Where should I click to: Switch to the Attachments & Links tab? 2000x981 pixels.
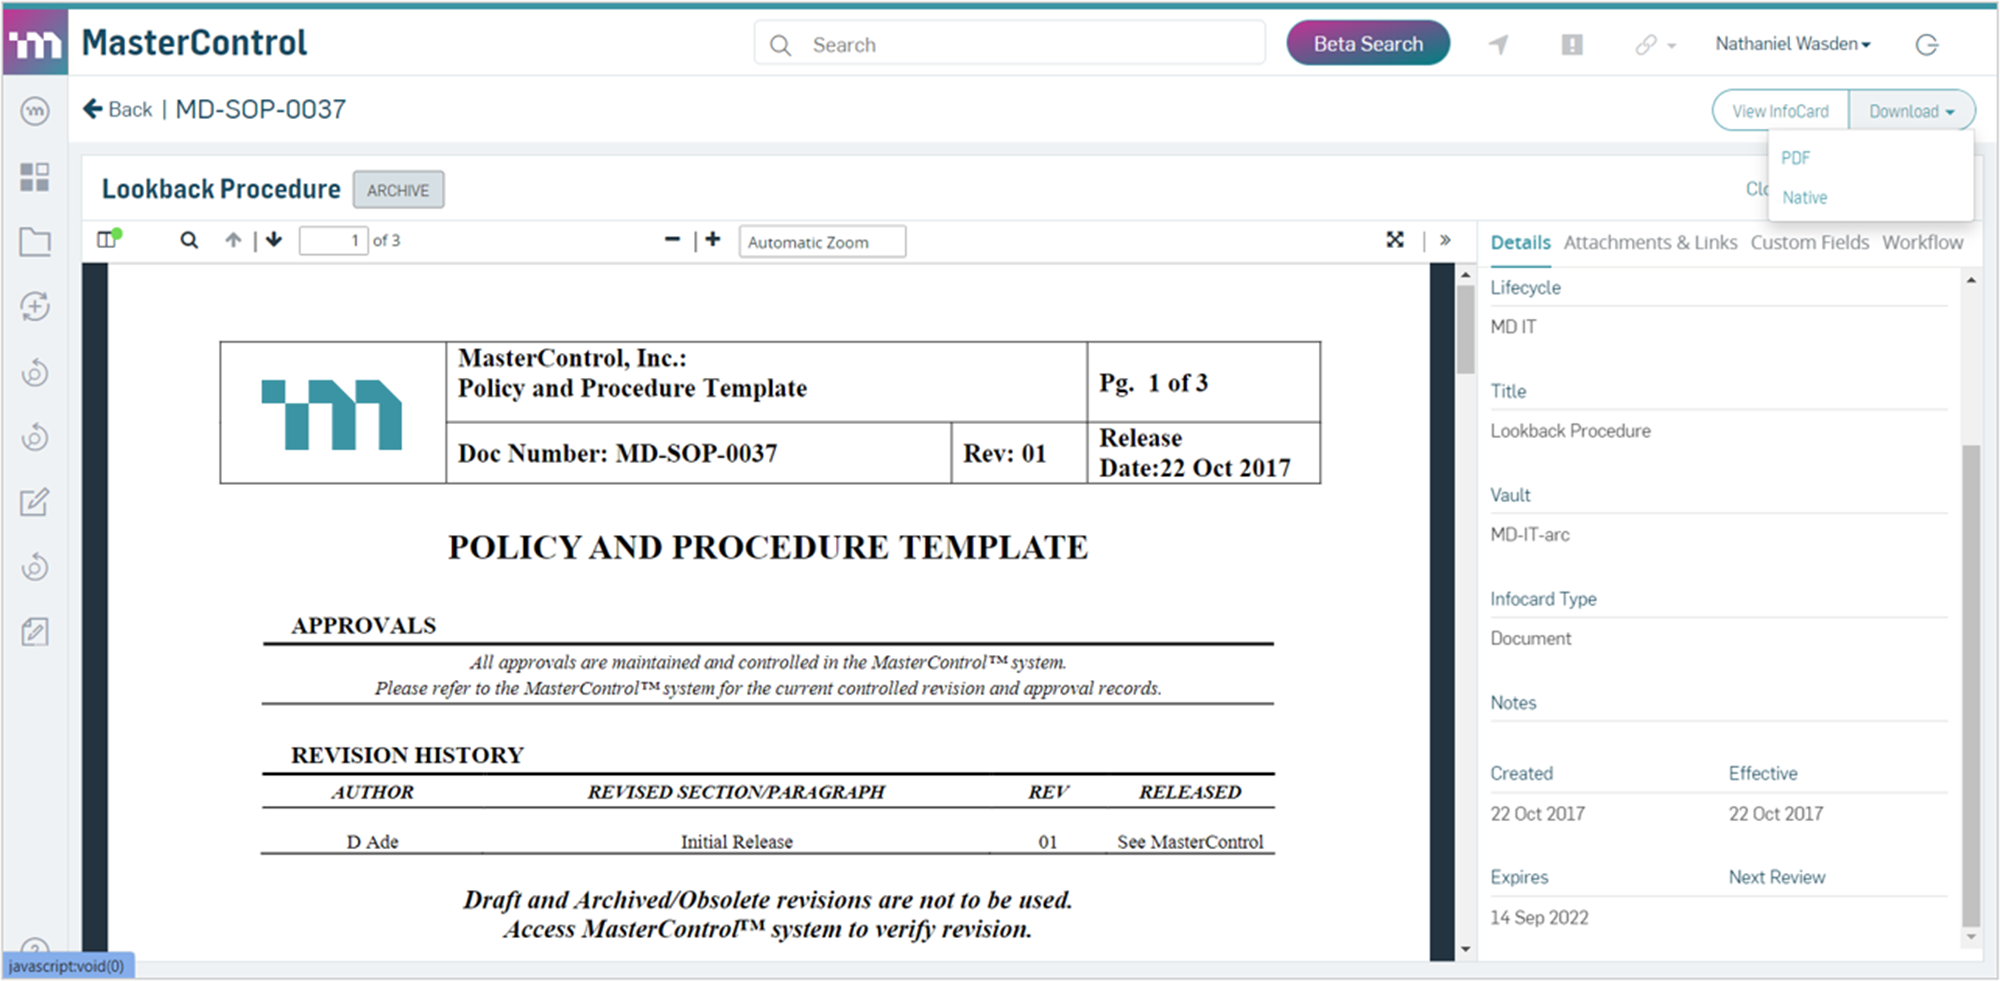(1650, 242)
